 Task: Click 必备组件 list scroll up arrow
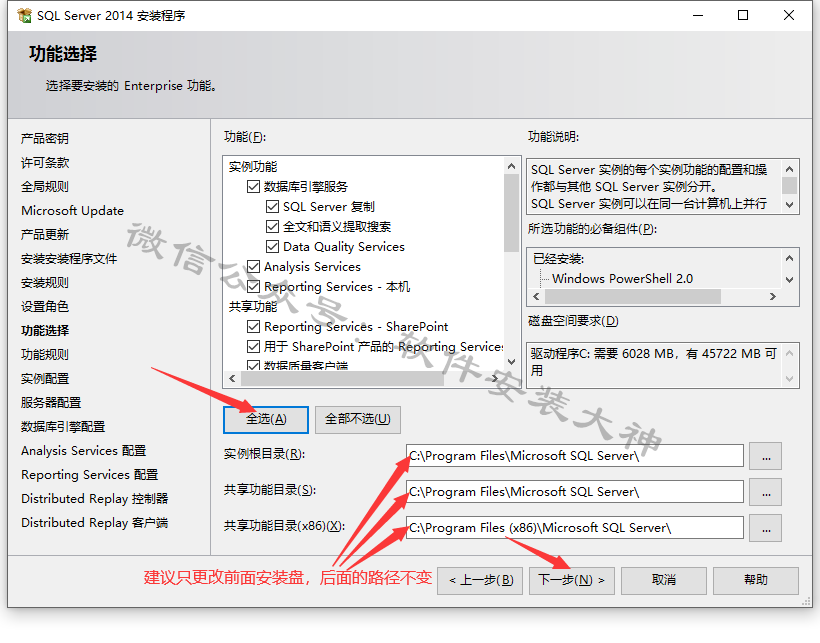click(x=790, y=258)
